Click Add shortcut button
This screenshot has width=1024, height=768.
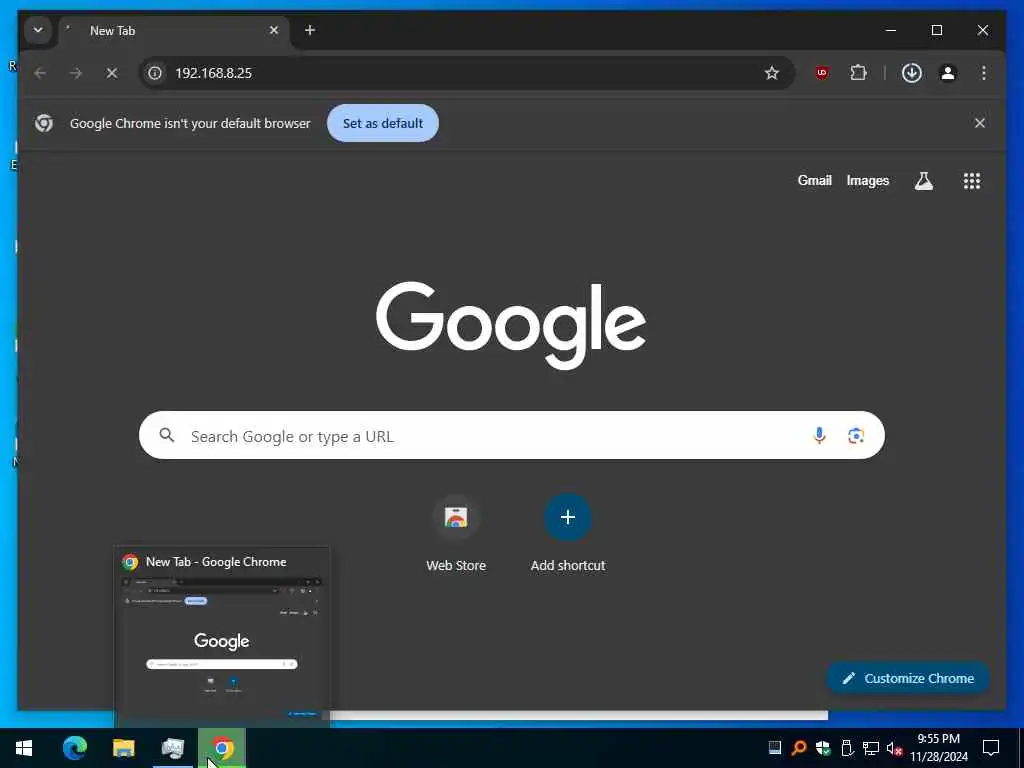point(568,534)
